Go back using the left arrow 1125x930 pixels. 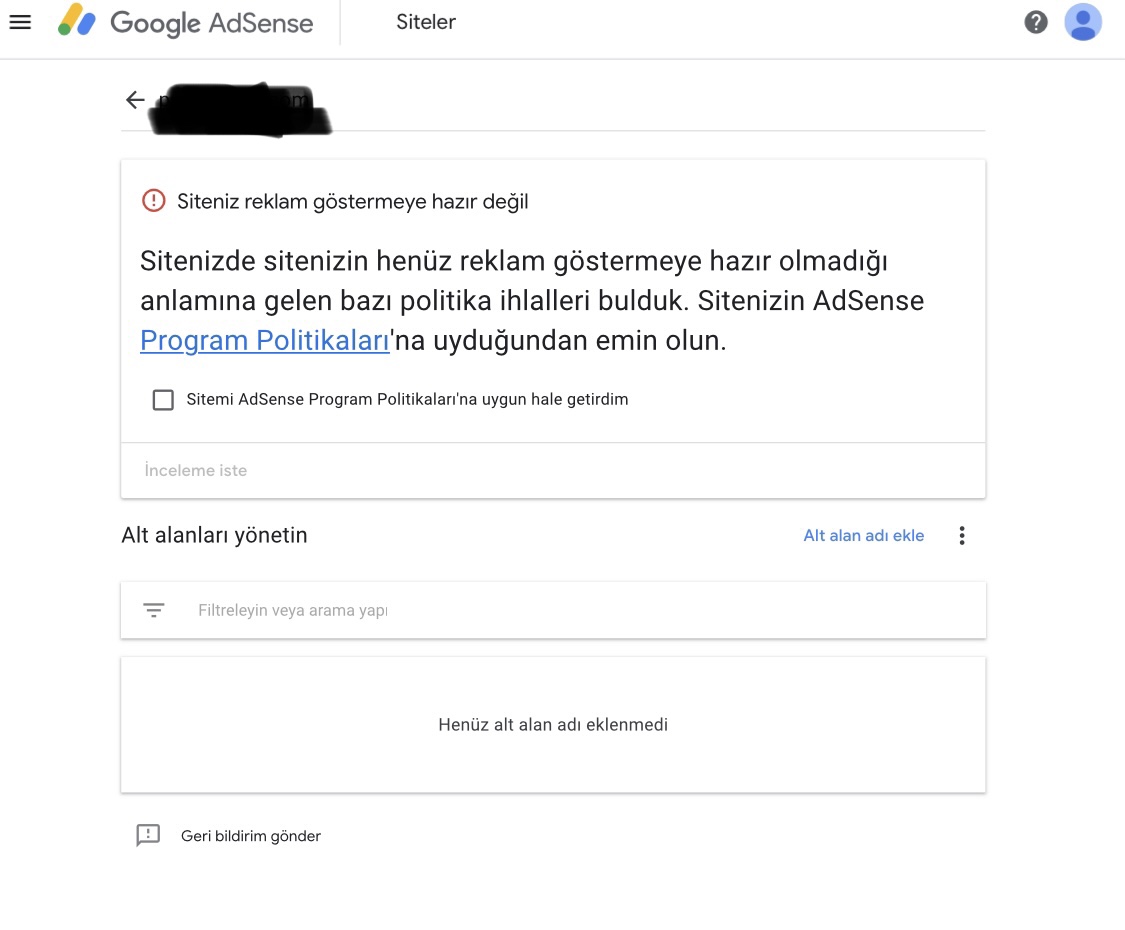135,100
